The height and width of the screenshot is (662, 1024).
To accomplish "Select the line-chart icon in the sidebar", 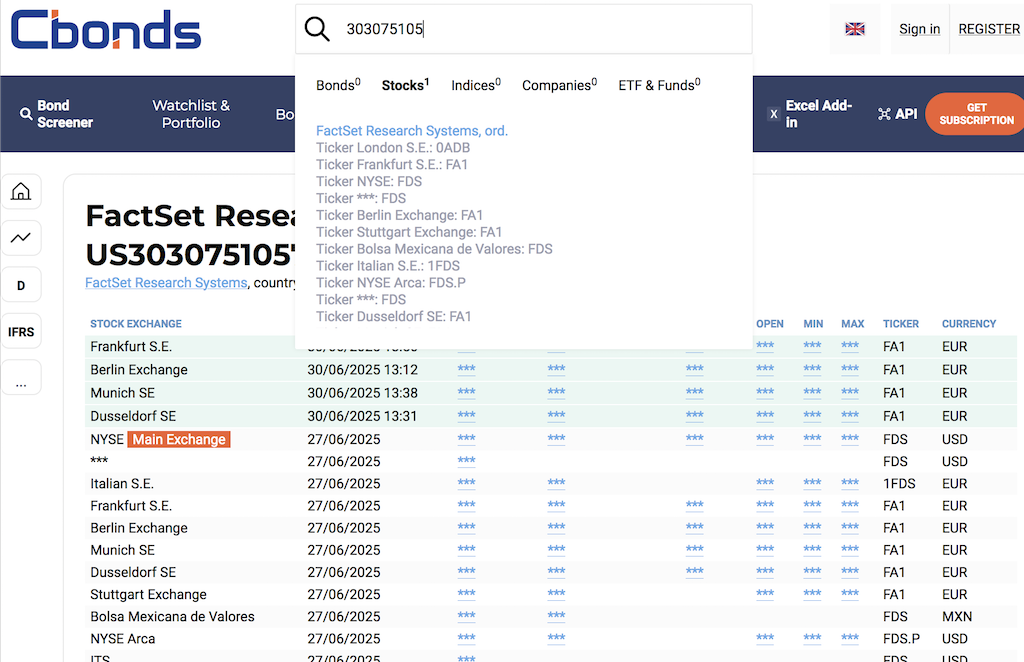I will (21, 238).
